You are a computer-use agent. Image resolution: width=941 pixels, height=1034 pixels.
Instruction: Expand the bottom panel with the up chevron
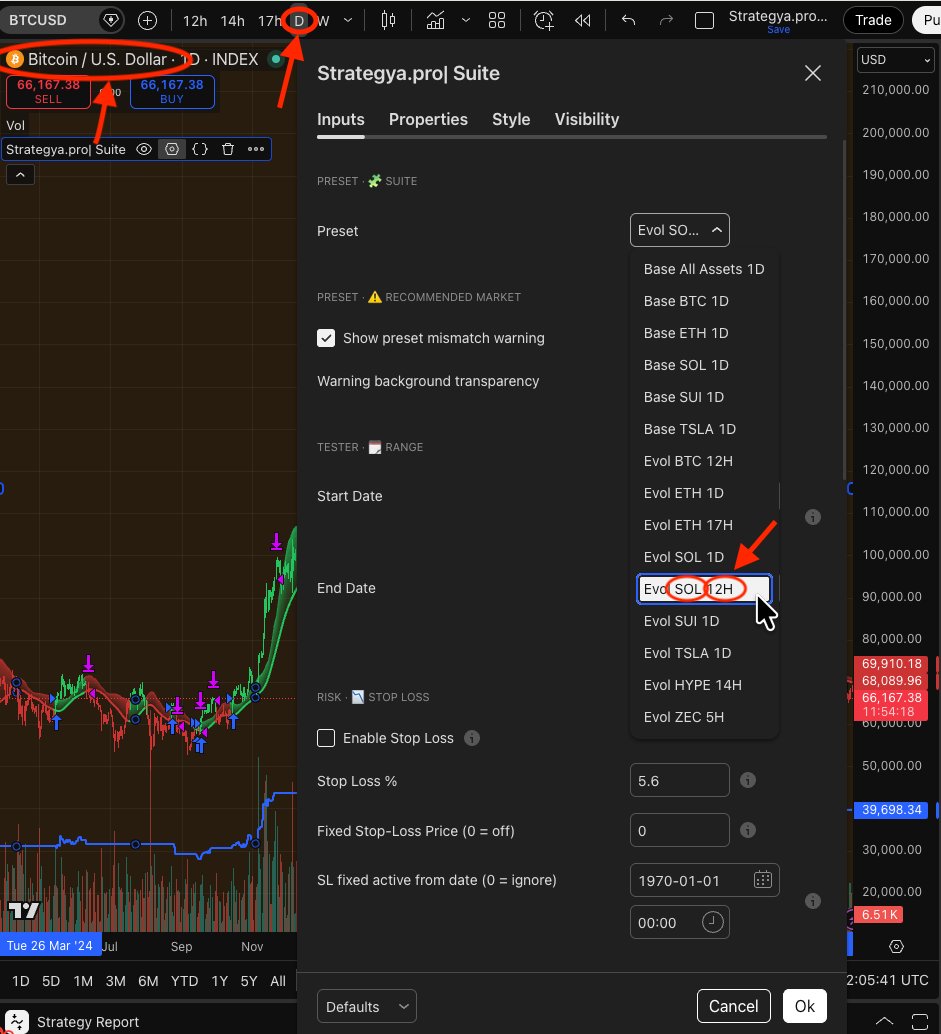[884, 1021]
